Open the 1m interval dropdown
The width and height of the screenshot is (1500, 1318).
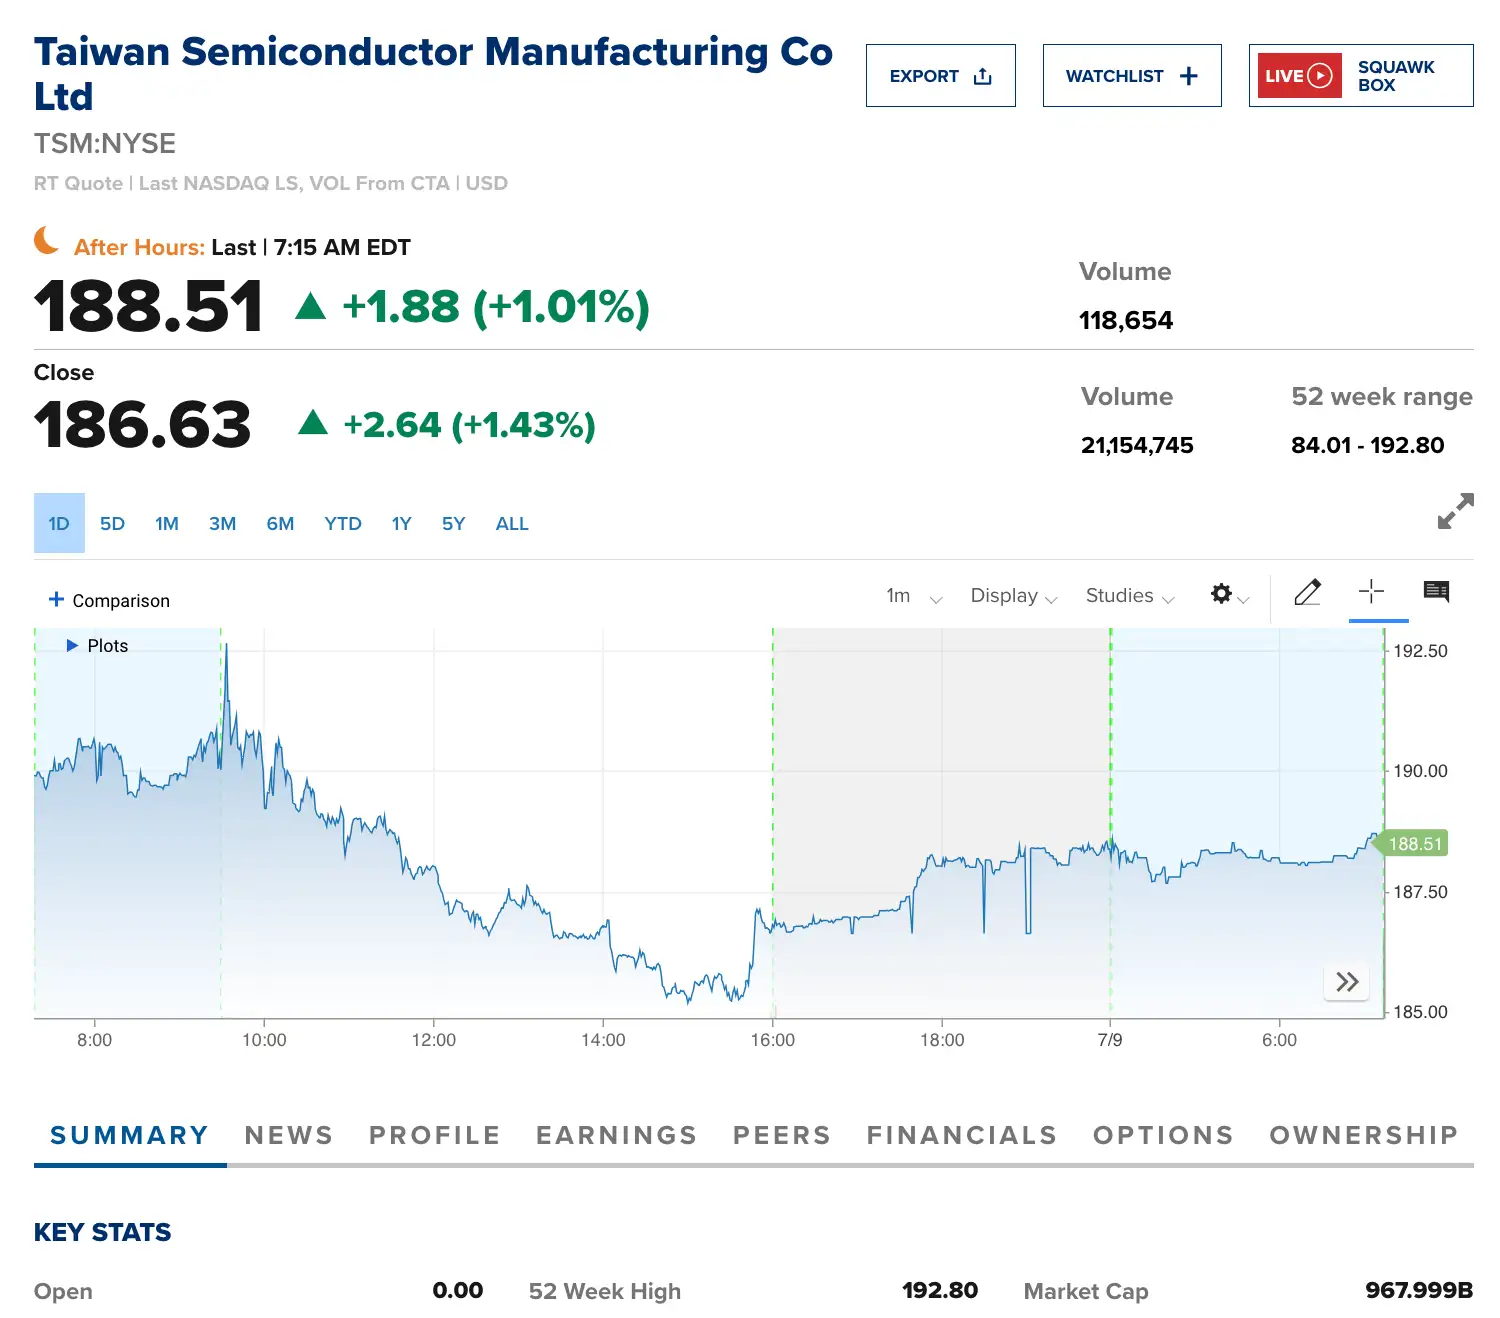pyautogui.click(x=914, y=596)
